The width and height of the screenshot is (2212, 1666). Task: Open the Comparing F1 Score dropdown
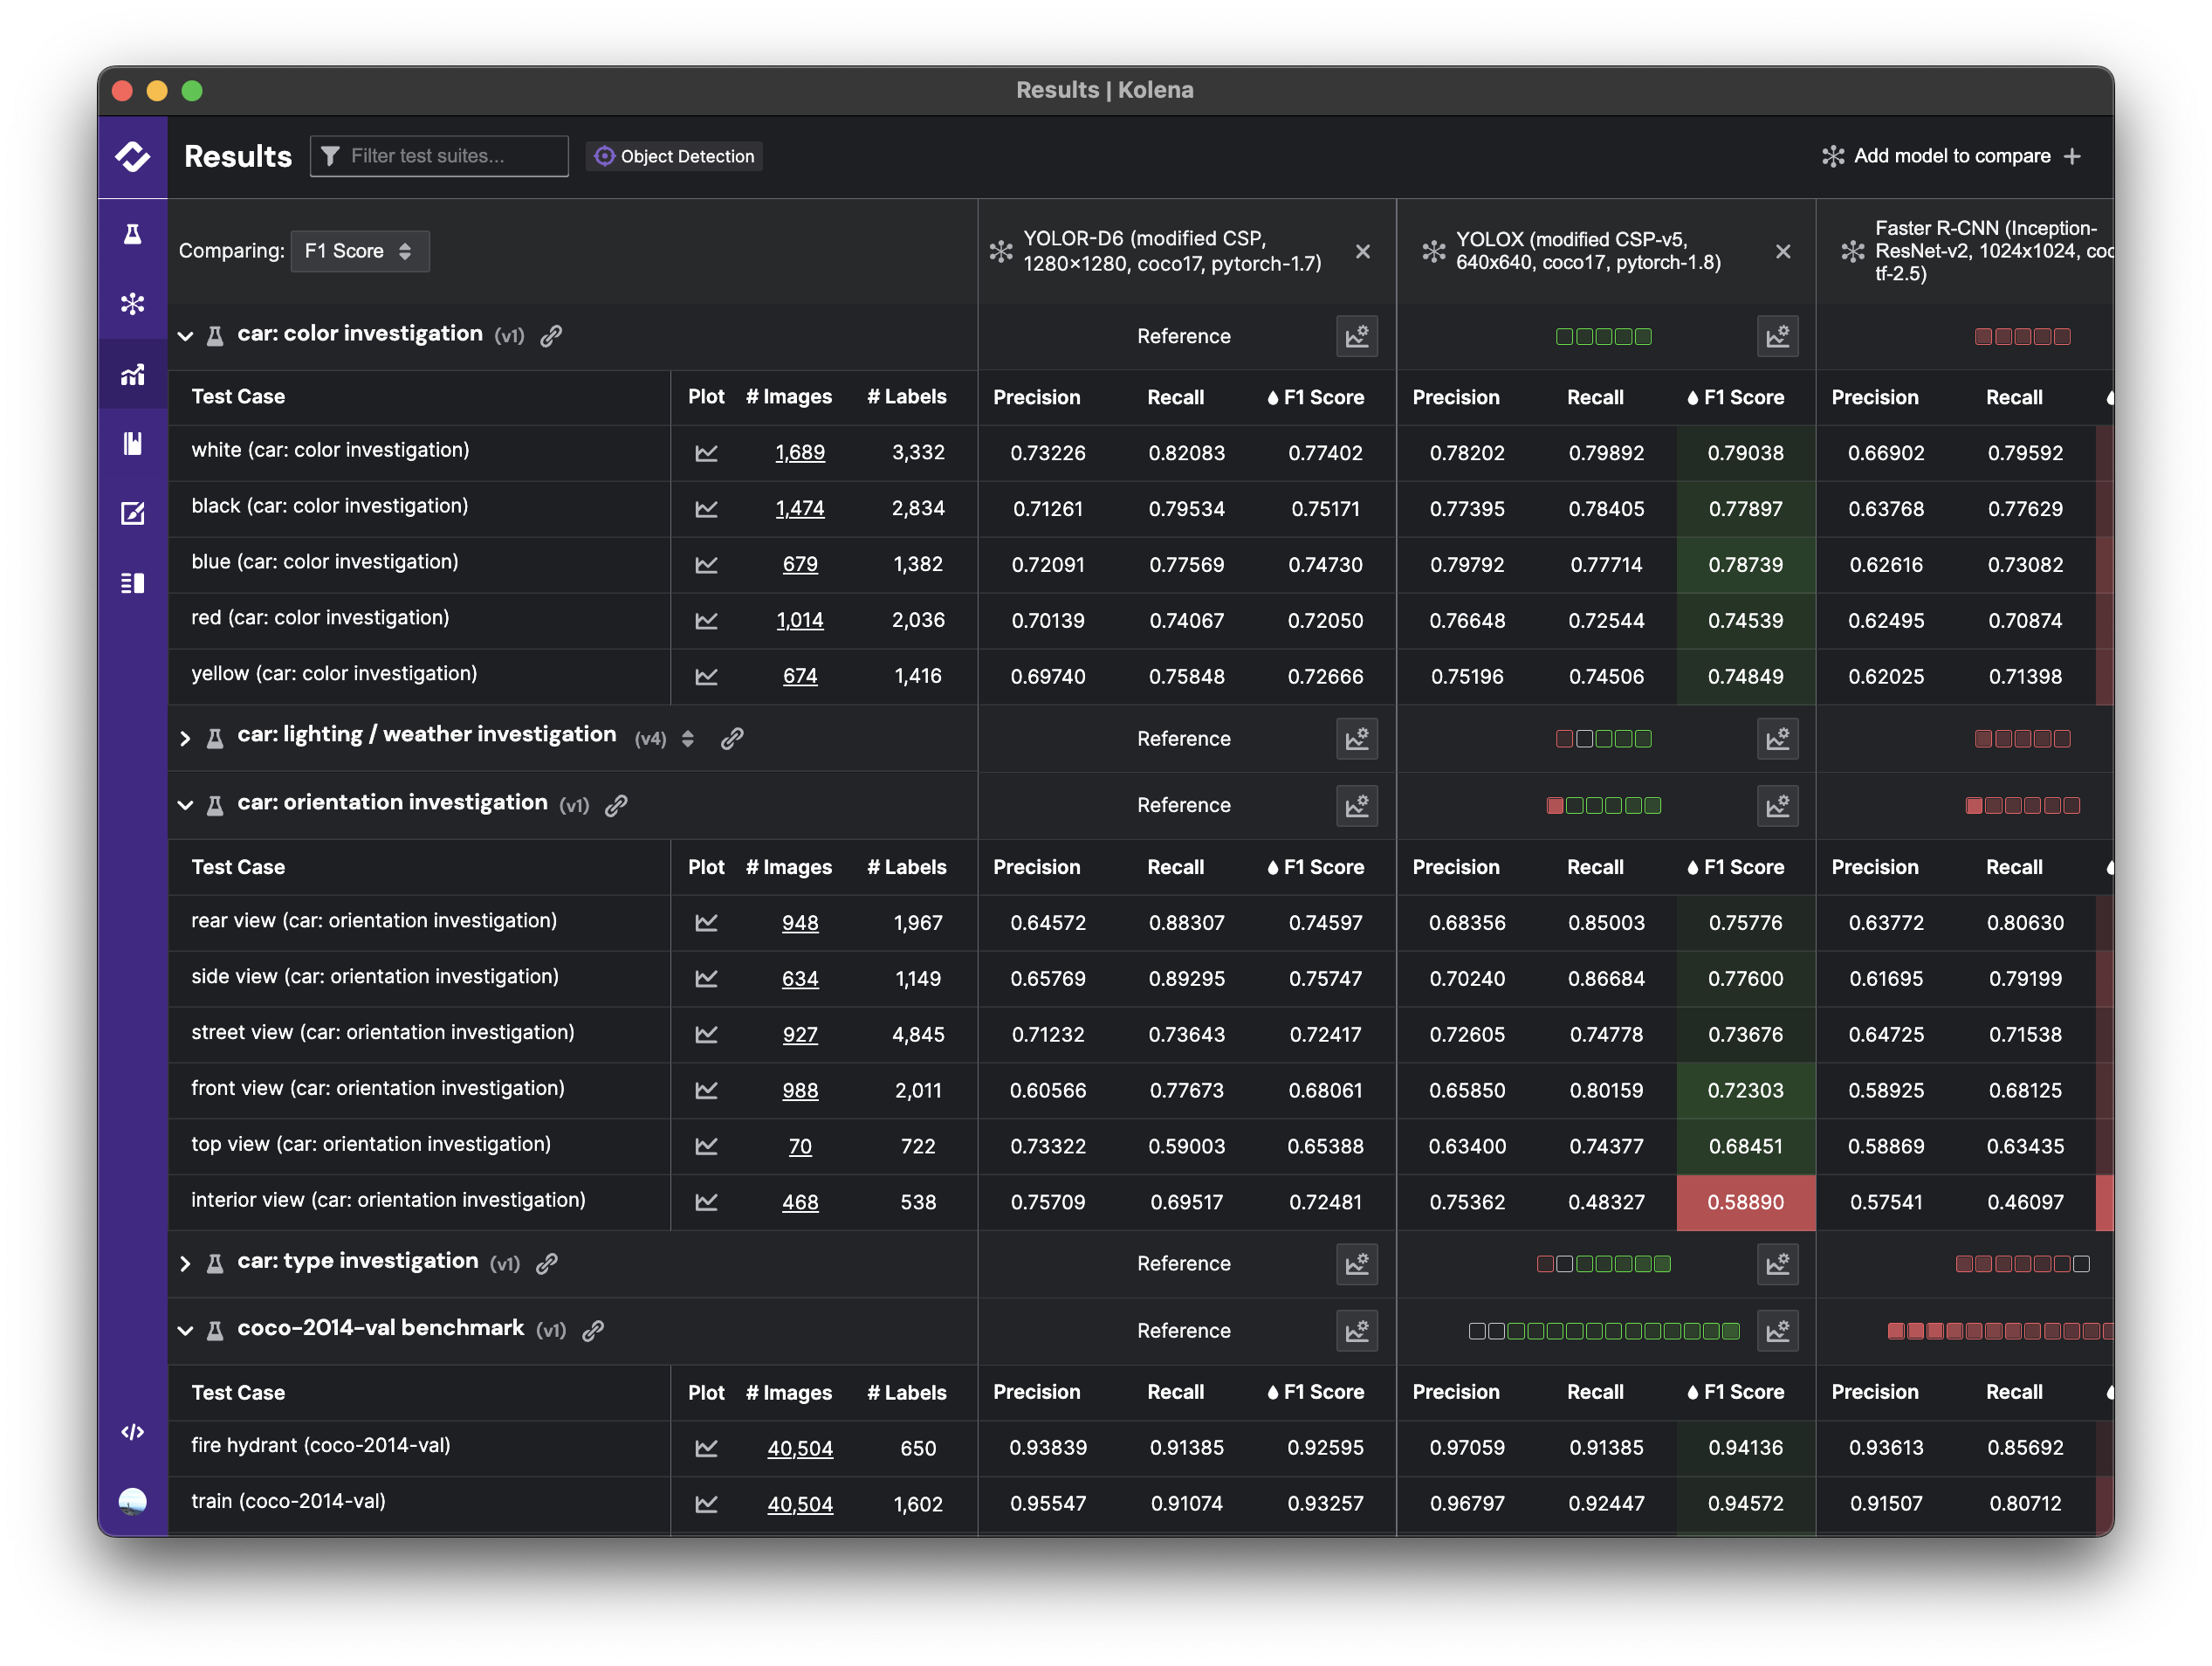(360, 251)
